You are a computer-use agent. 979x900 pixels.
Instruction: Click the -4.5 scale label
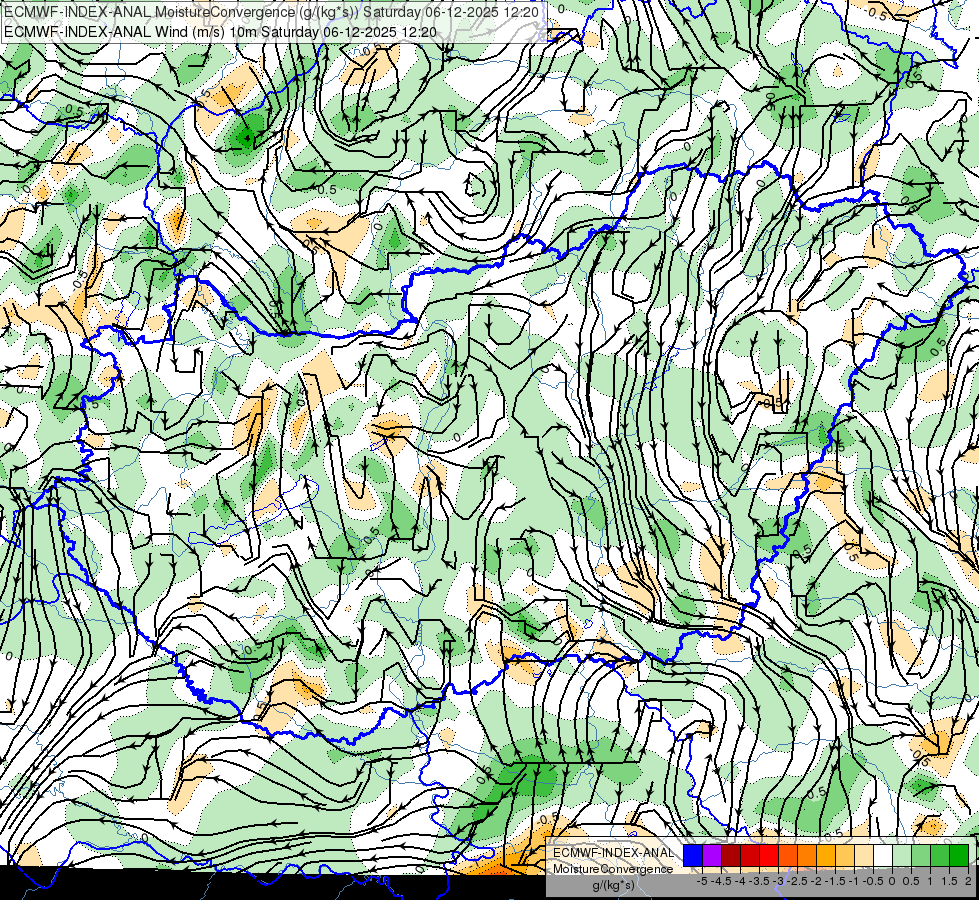721,881
